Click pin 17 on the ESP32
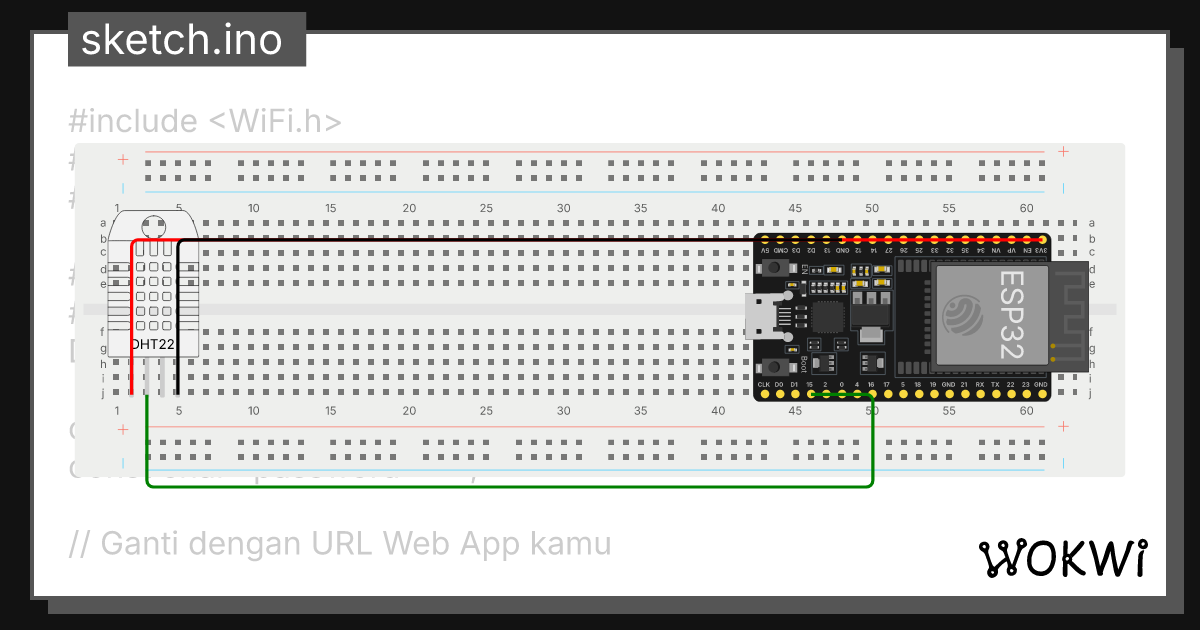1200x630 pixels. click(x=888, y=395)
